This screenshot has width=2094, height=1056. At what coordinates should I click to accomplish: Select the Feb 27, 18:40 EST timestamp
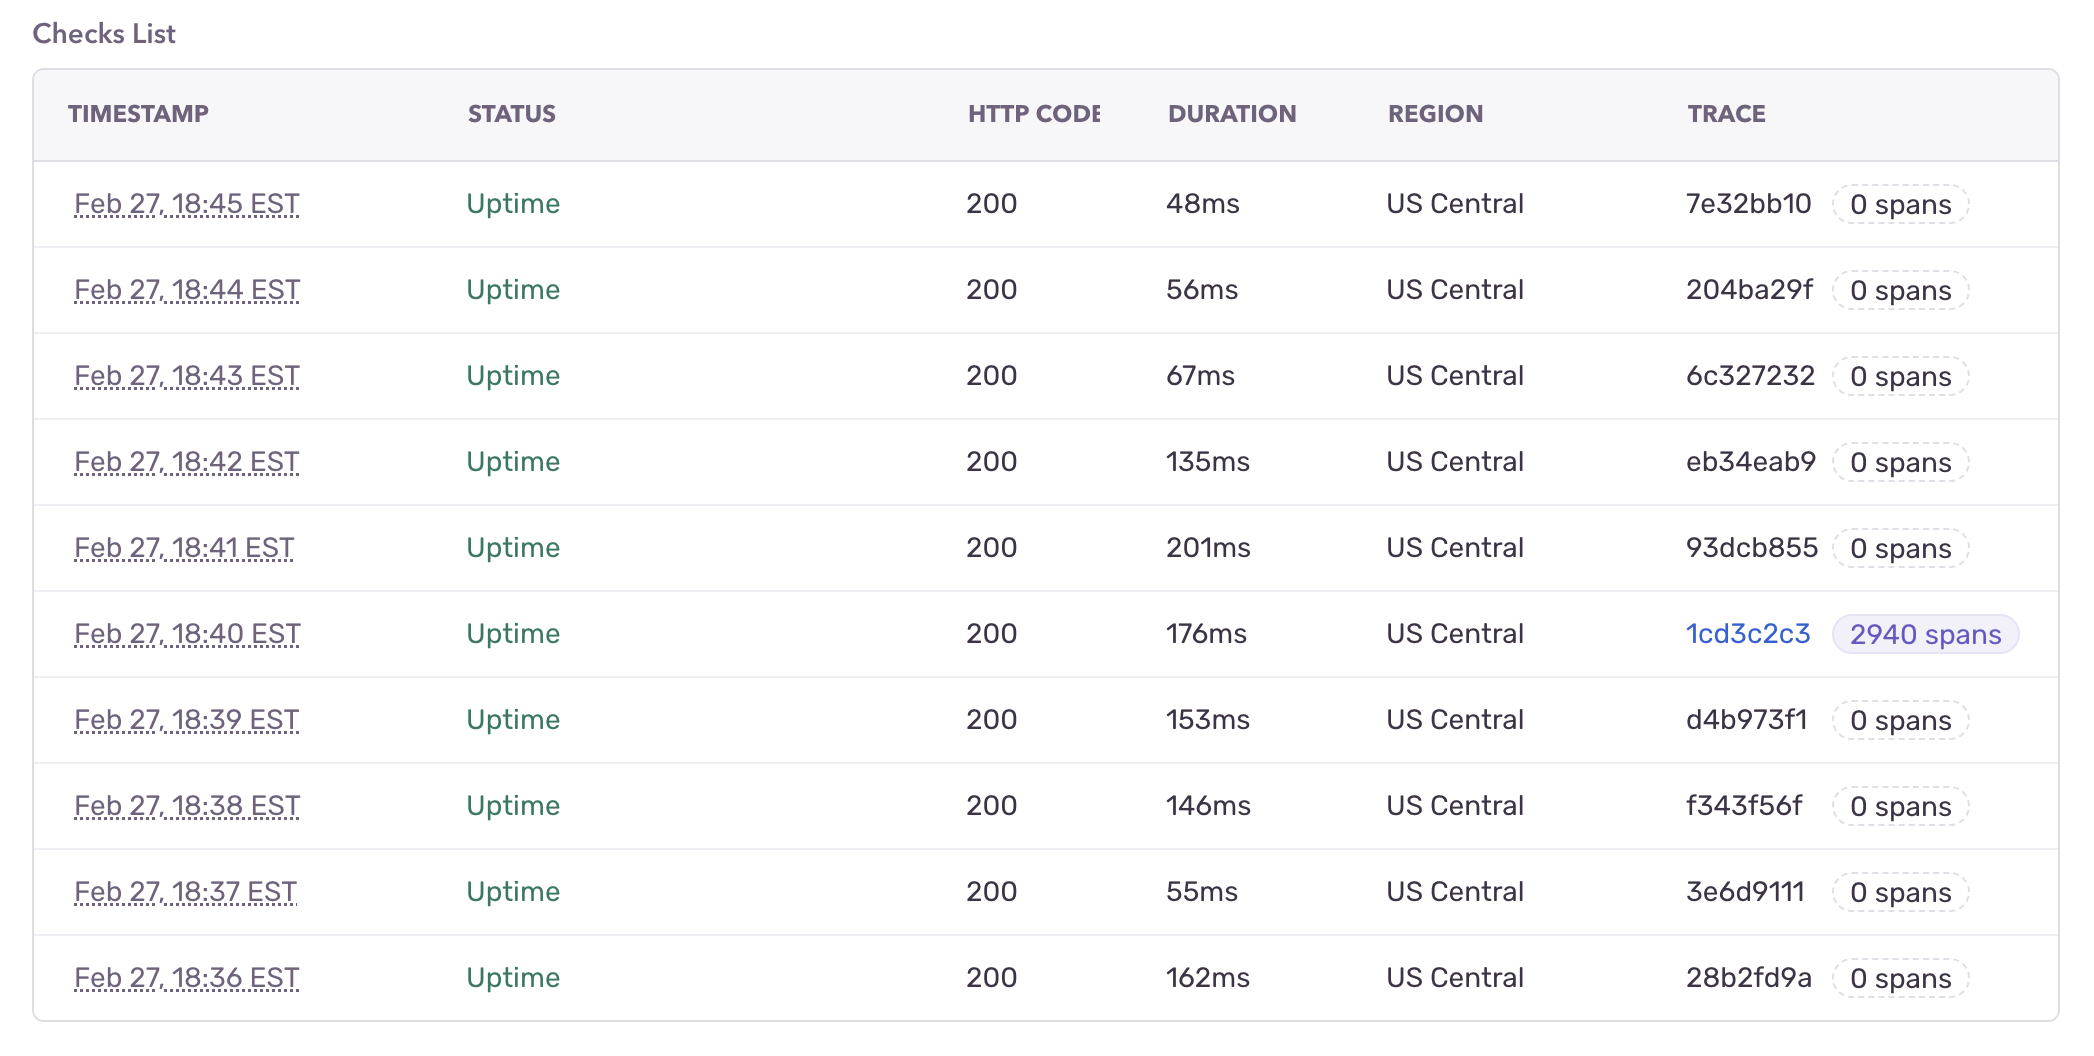tap(187, 634)
